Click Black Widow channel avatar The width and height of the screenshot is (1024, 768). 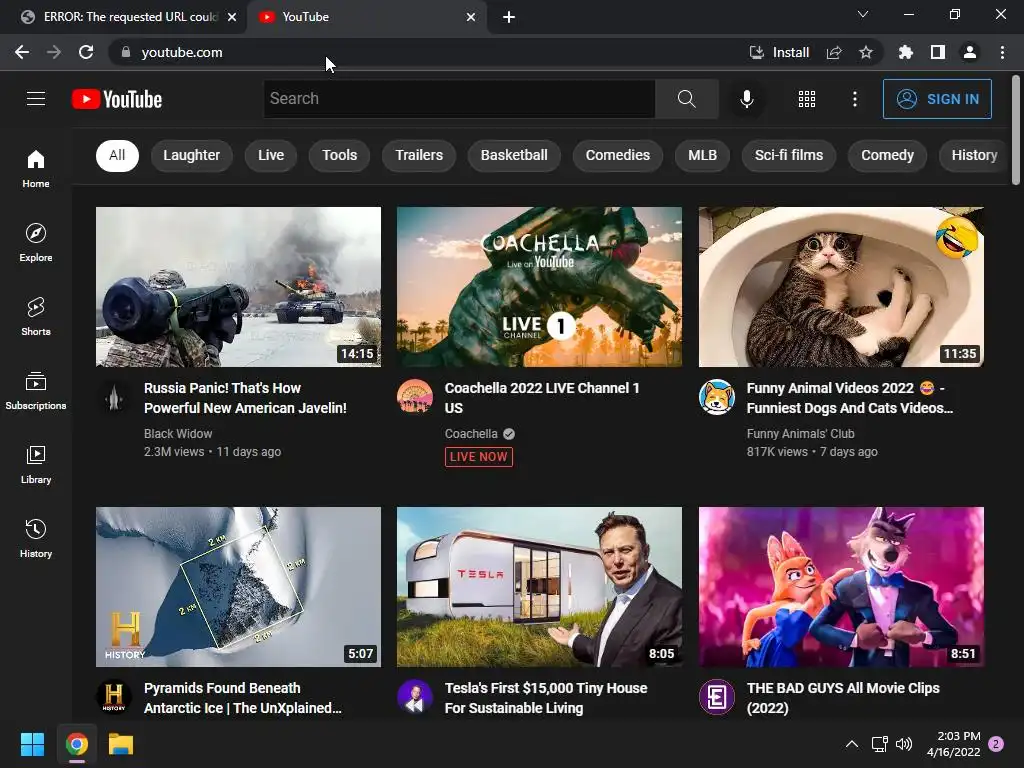114,396
